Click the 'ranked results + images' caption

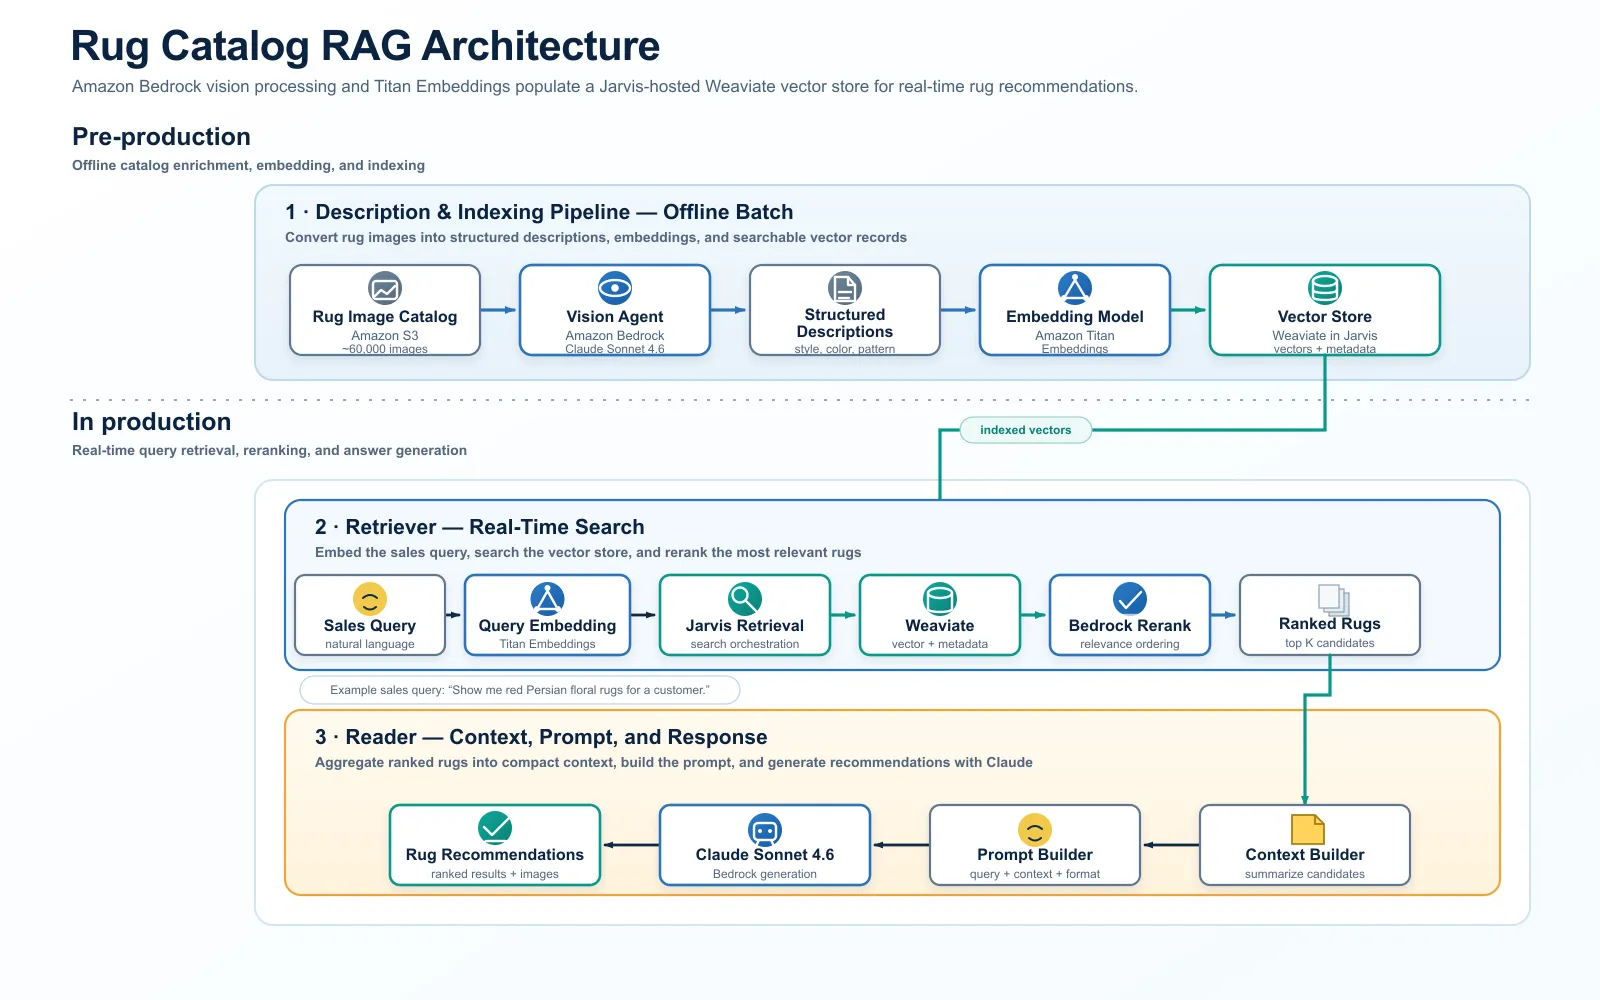[x=495, y=874]
